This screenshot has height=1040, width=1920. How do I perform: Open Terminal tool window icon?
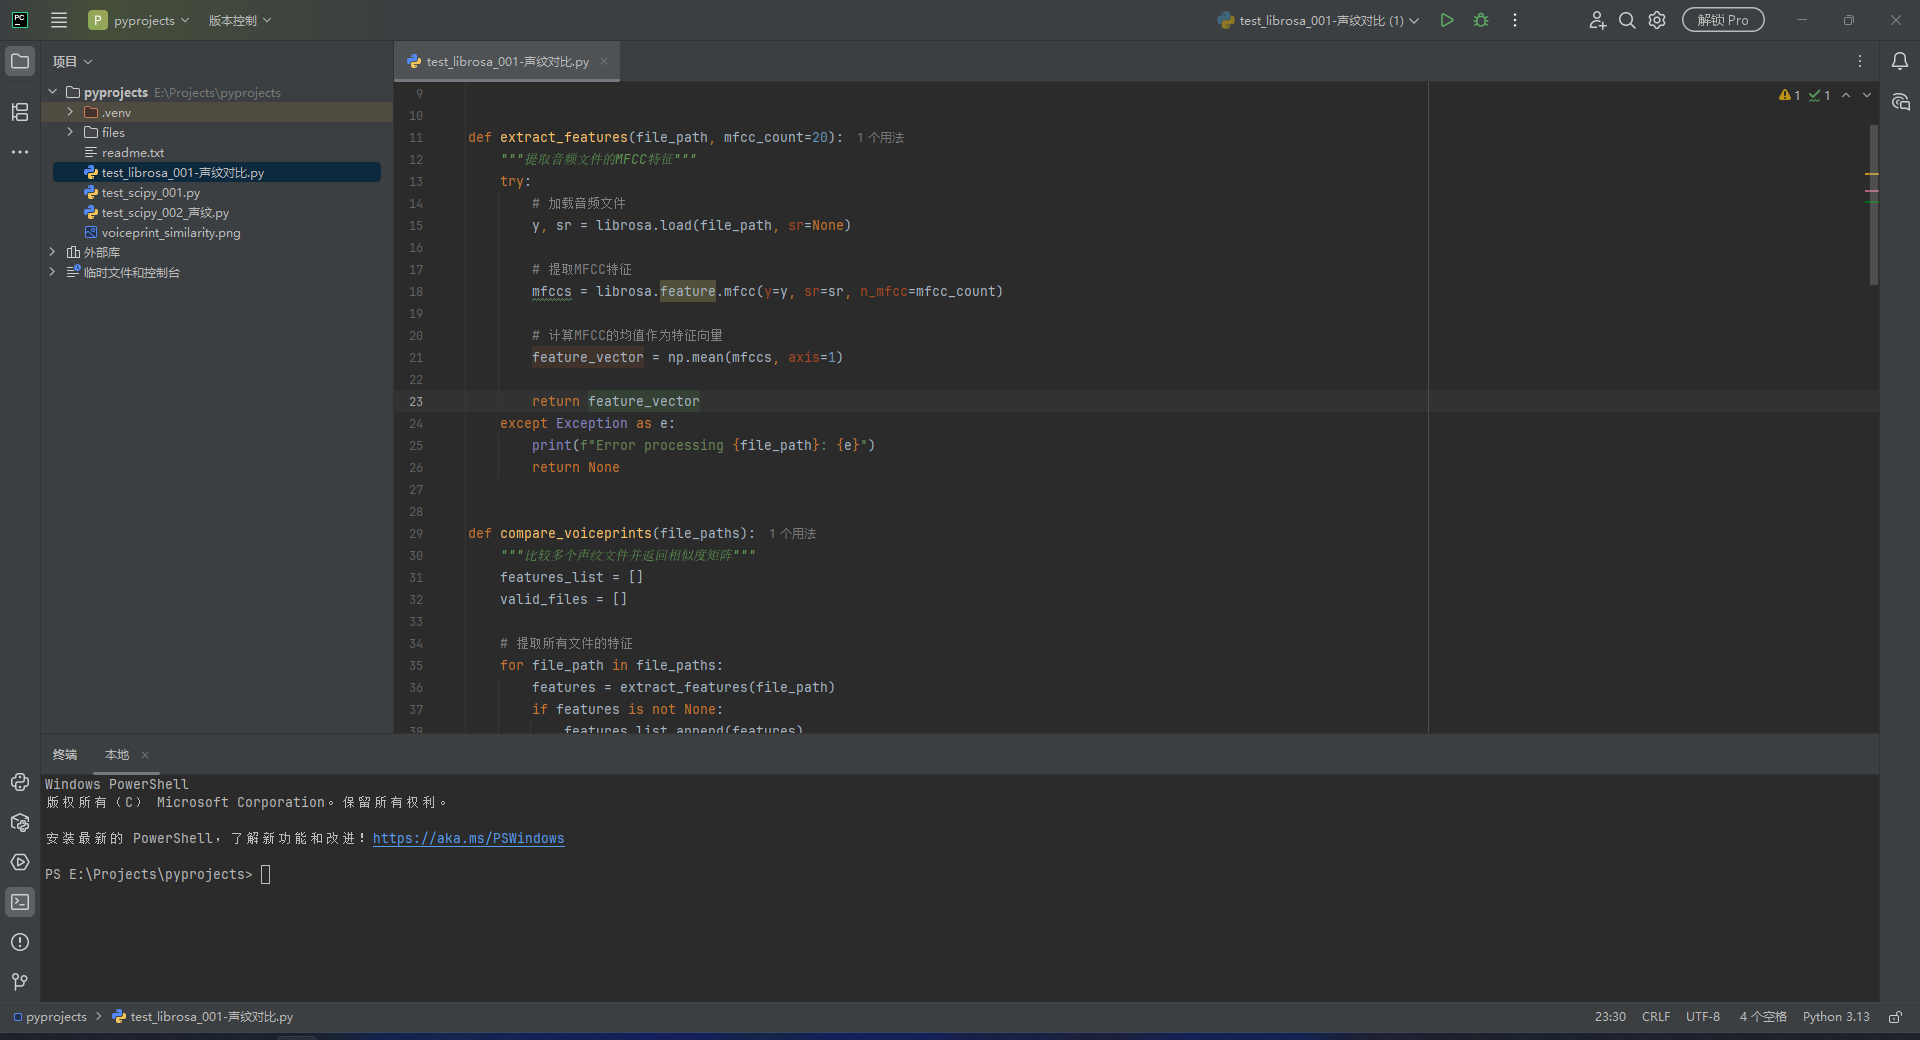[x=20, y=902]
